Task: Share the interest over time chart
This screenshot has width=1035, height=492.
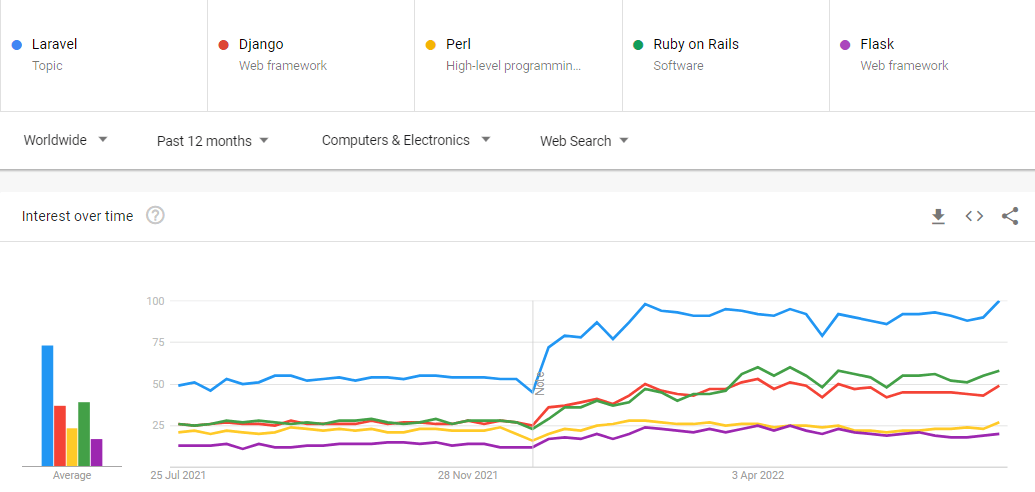Action: [1010, 216]
